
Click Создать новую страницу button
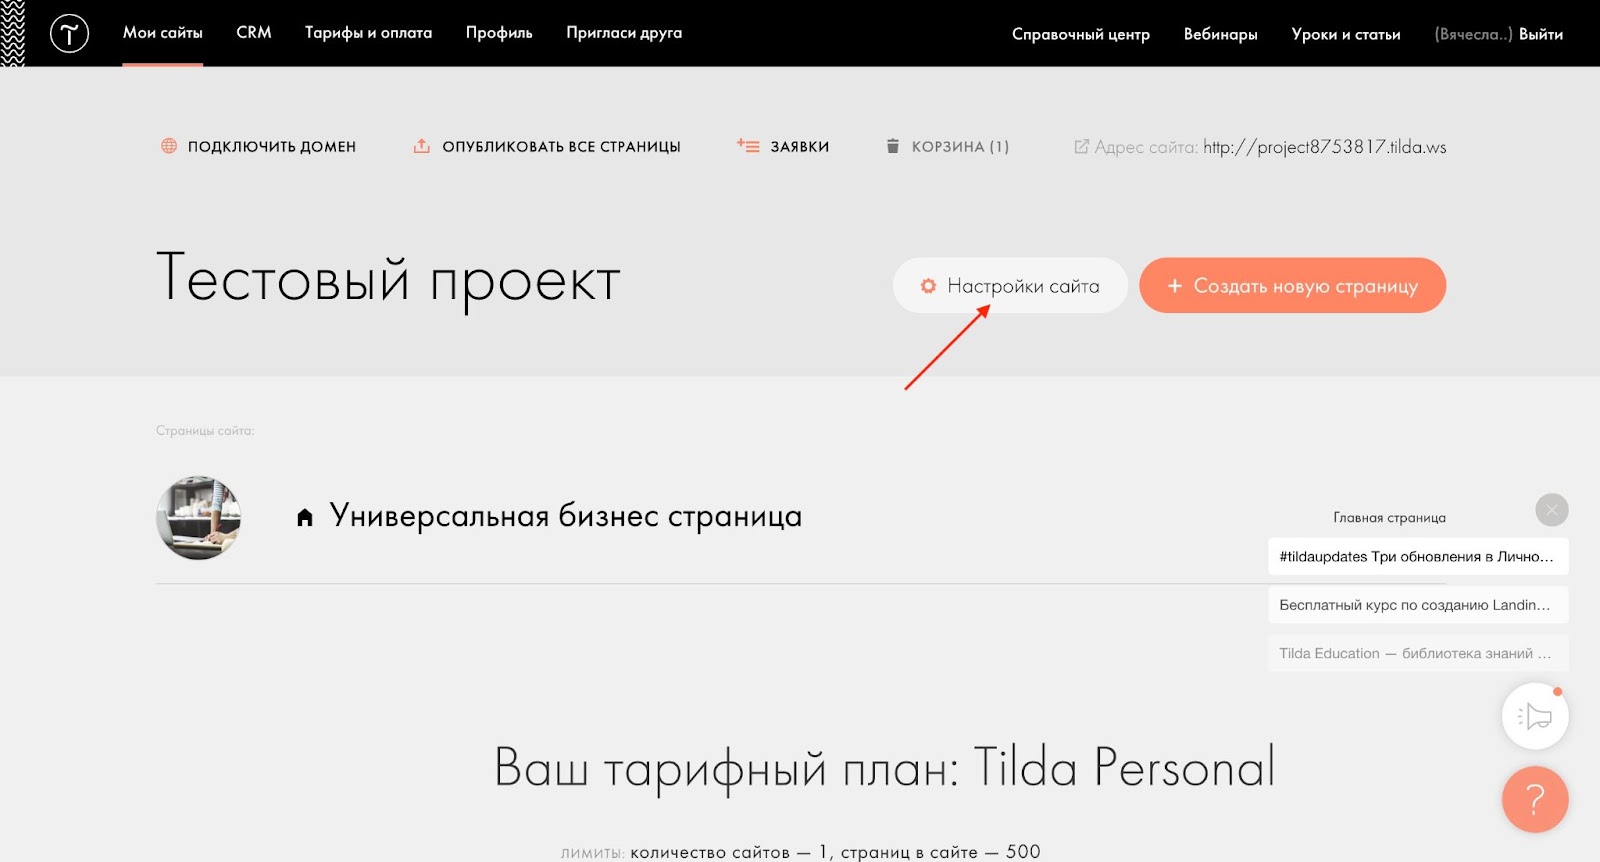click(x=1293, y=285)
